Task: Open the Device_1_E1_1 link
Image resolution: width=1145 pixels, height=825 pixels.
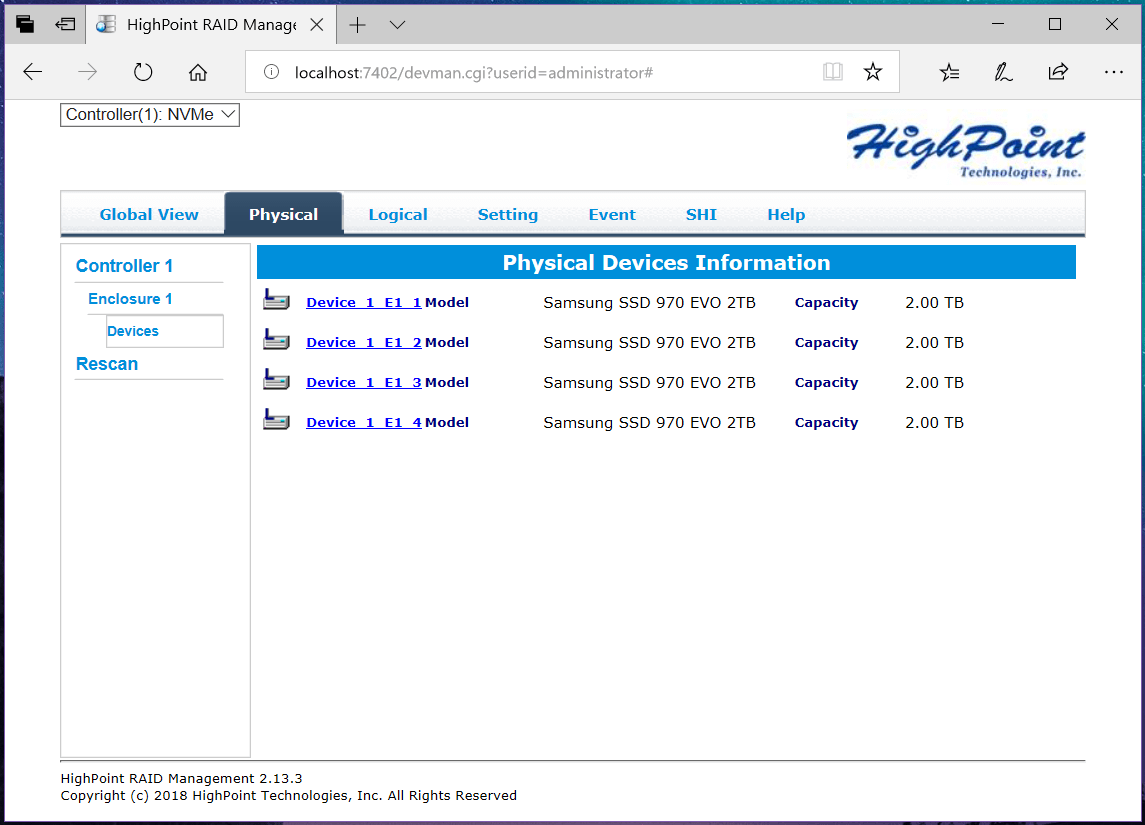Action: [x=364, y=302]
